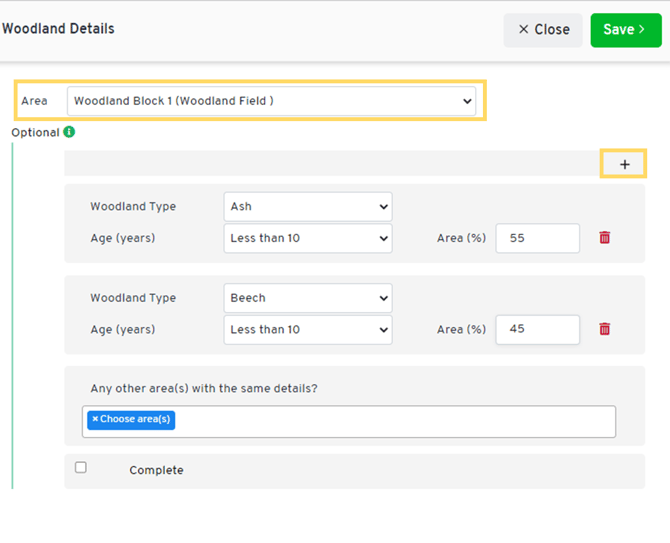Screen dimensions: 670x543
Task: Tick the Complete checkbox
Action: click(81, 467)
